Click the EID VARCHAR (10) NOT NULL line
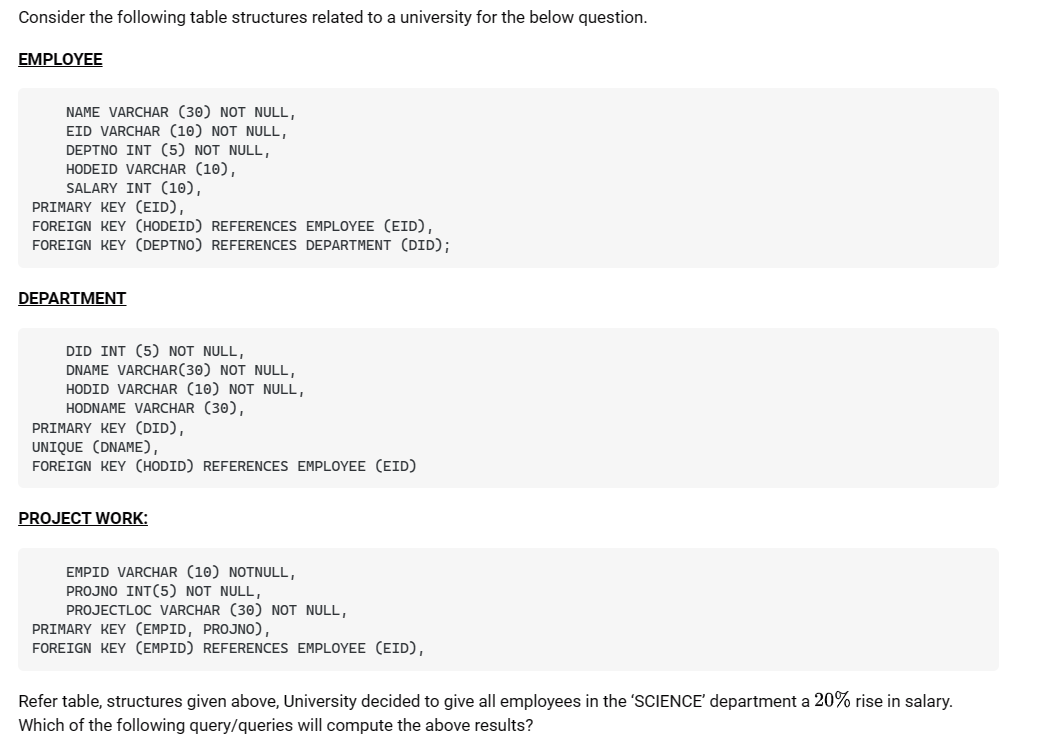 click(176, 131)
